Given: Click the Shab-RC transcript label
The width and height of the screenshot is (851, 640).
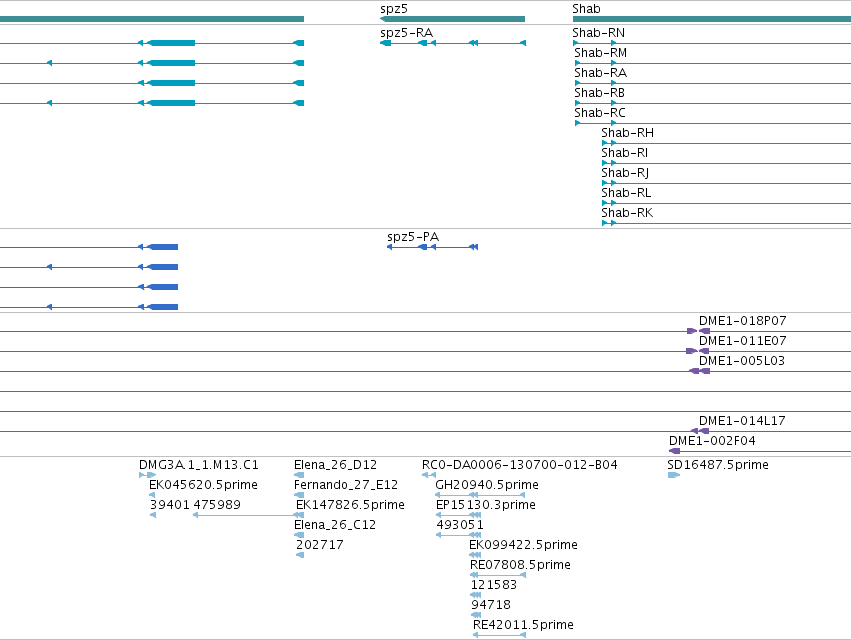Looking at the screenshot, I should (x=600, y=113).
